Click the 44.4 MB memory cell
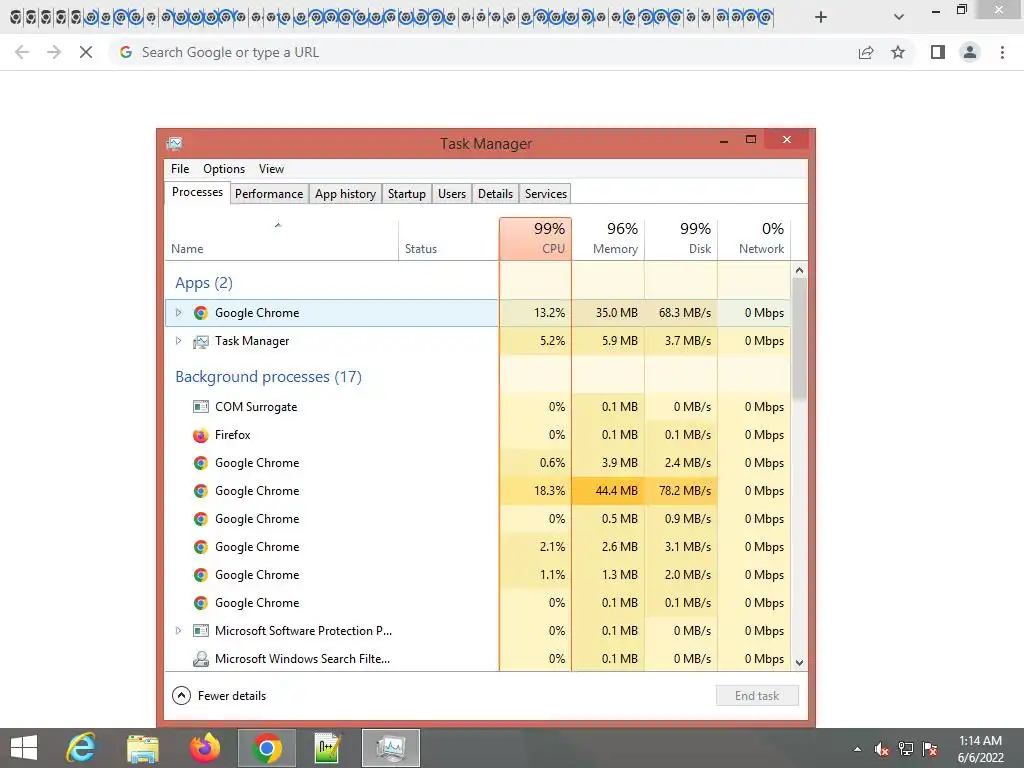This screenshot has height=768, width=1024. 609,491
